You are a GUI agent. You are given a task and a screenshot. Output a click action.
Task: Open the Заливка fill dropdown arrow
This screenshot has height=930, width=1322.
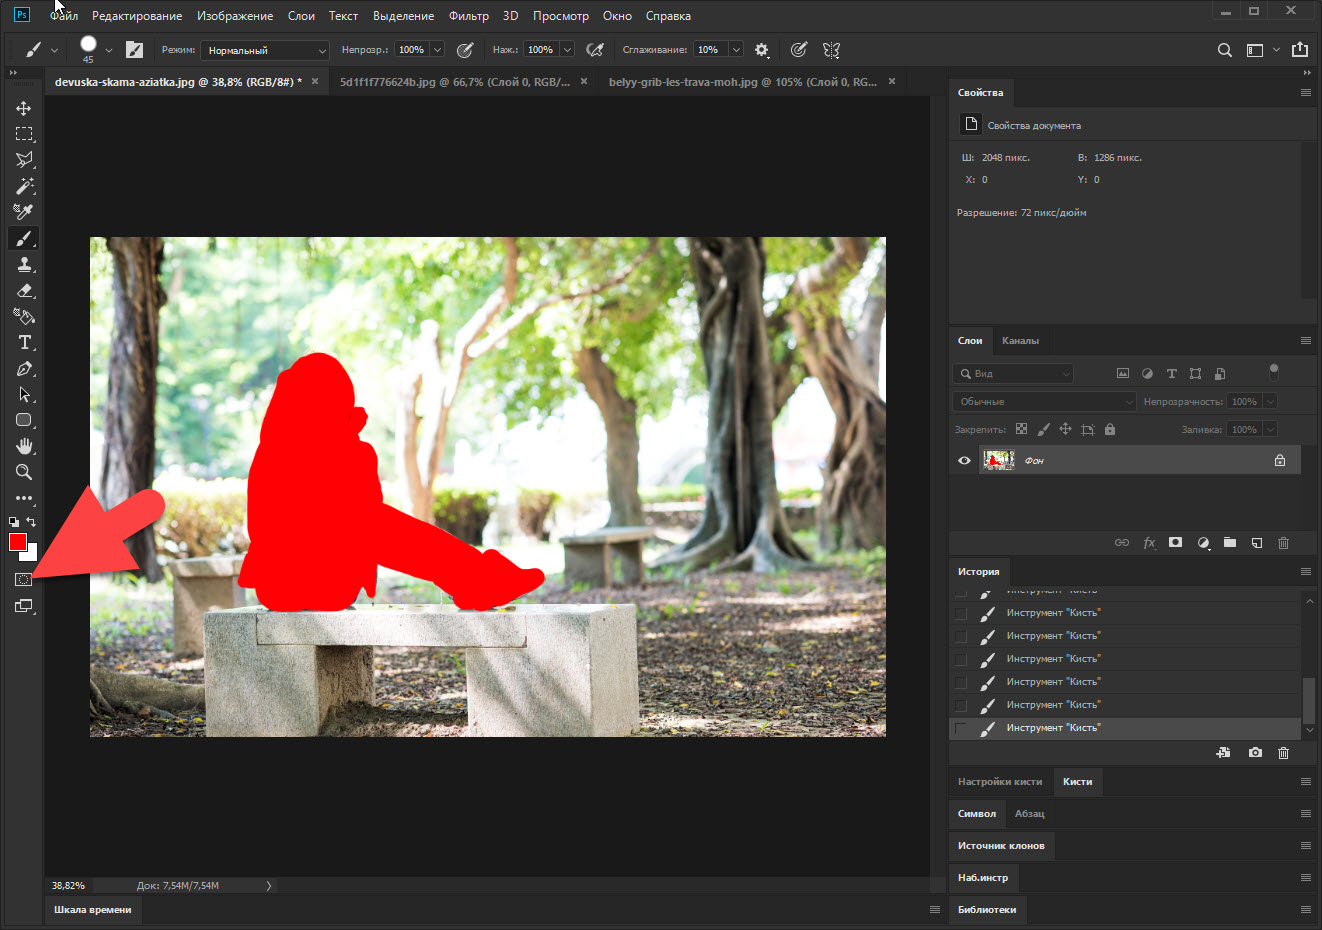point(1270,429)
